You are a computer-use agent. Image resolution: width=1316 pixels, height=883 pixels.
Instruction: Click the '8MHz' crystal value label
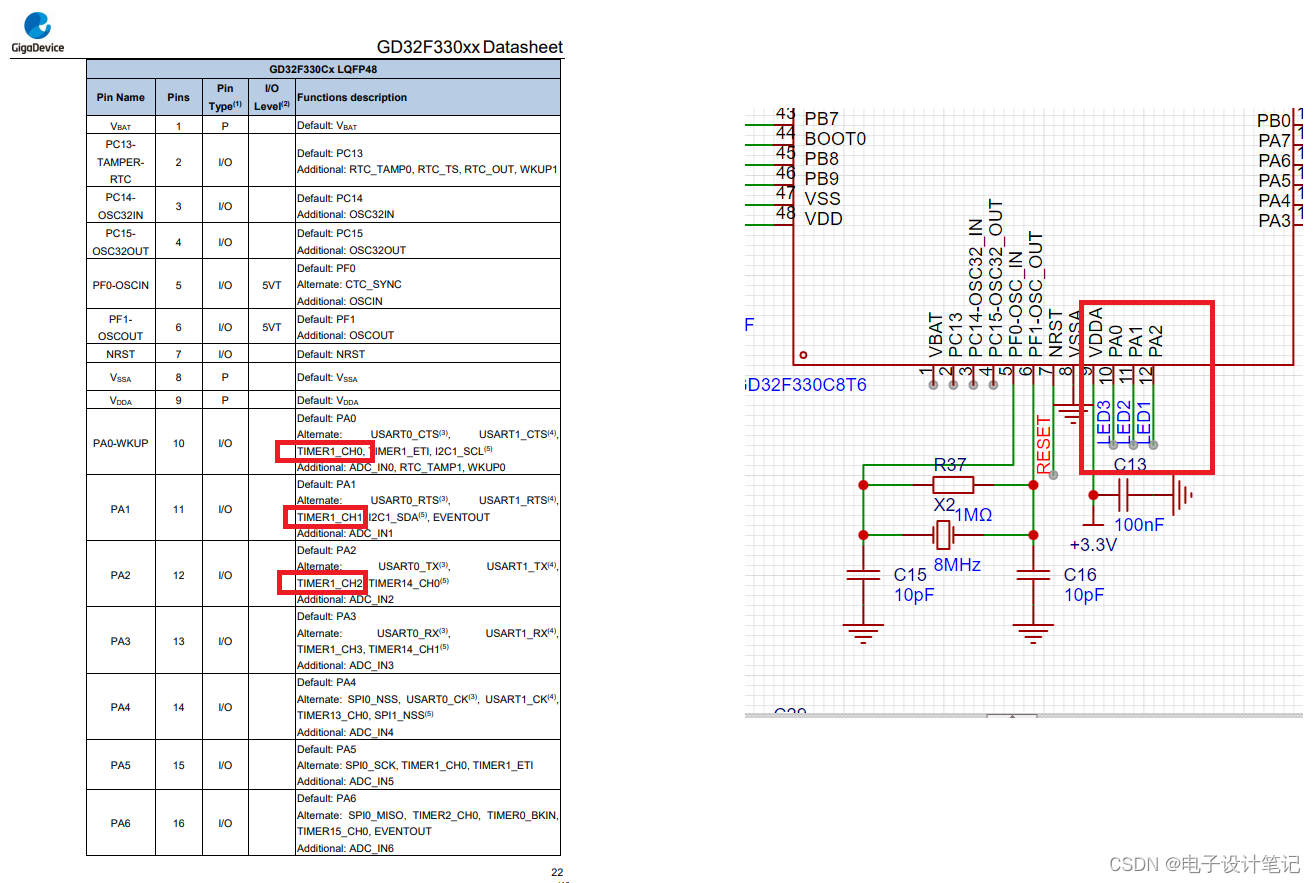click(957, 565)
